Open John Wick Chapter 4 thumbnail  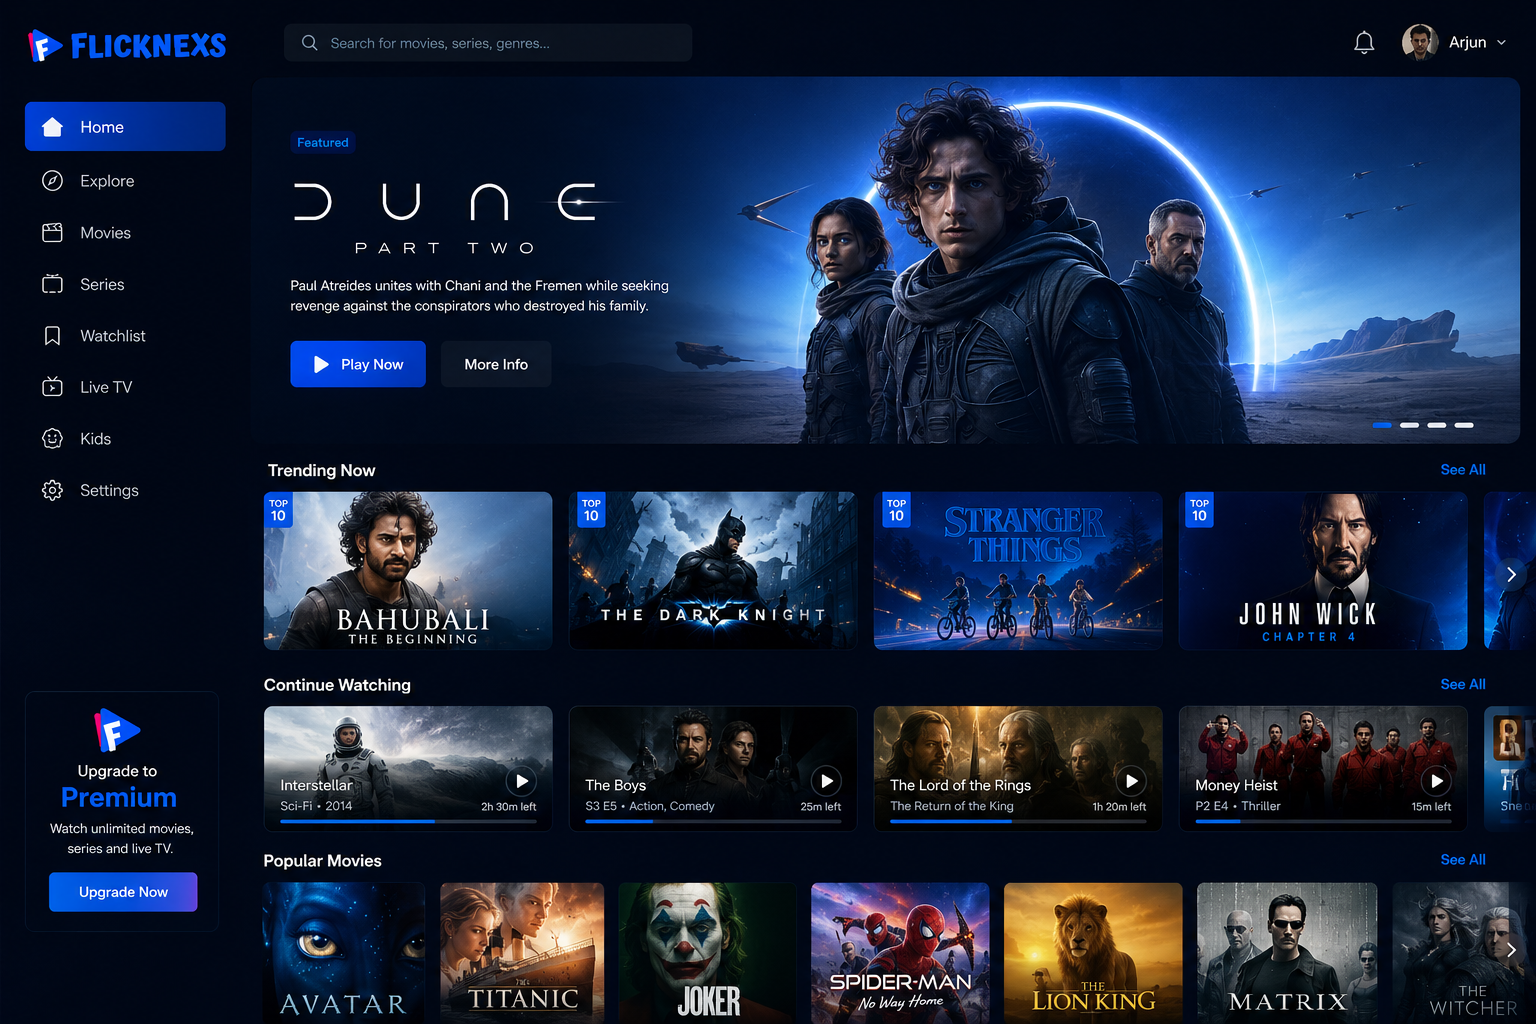pyautogui.click(x=1323, y=571)
